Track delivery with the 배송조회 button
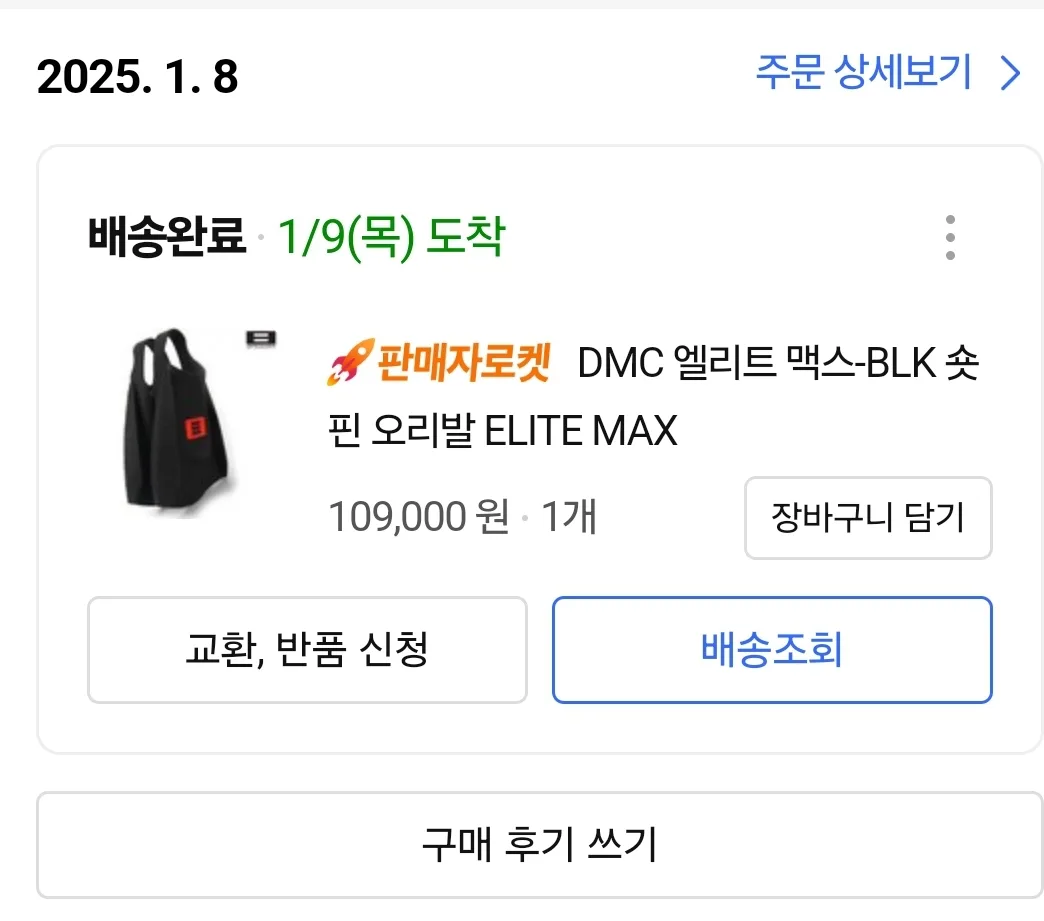The height and width of the screenshot is (921, 1044). pyautogui.click(x=771, y=650)
